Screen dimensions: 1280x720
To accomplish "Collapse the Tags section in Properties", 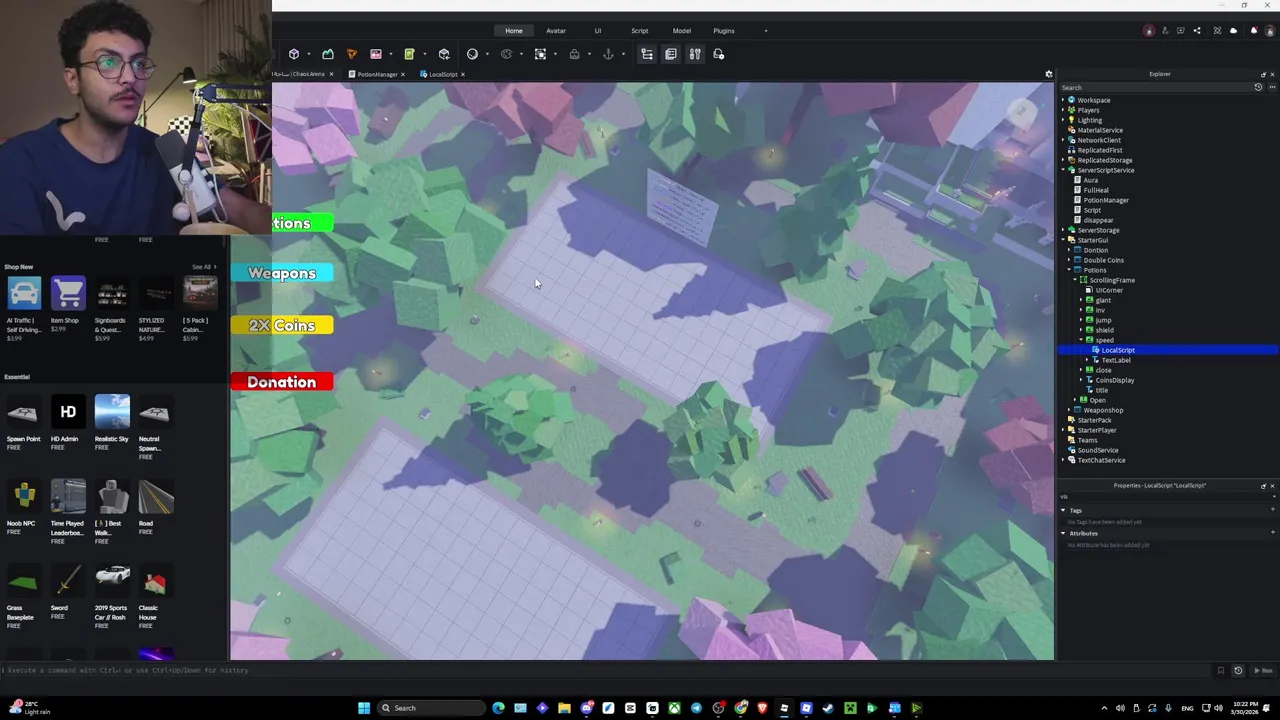I will tap(1063, 510).
